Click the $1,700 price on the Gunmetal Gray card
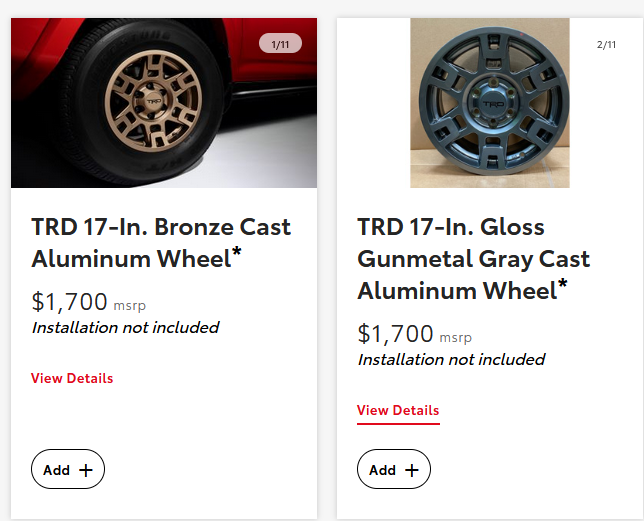Screen dimensions: 644x521 (395, 333)
